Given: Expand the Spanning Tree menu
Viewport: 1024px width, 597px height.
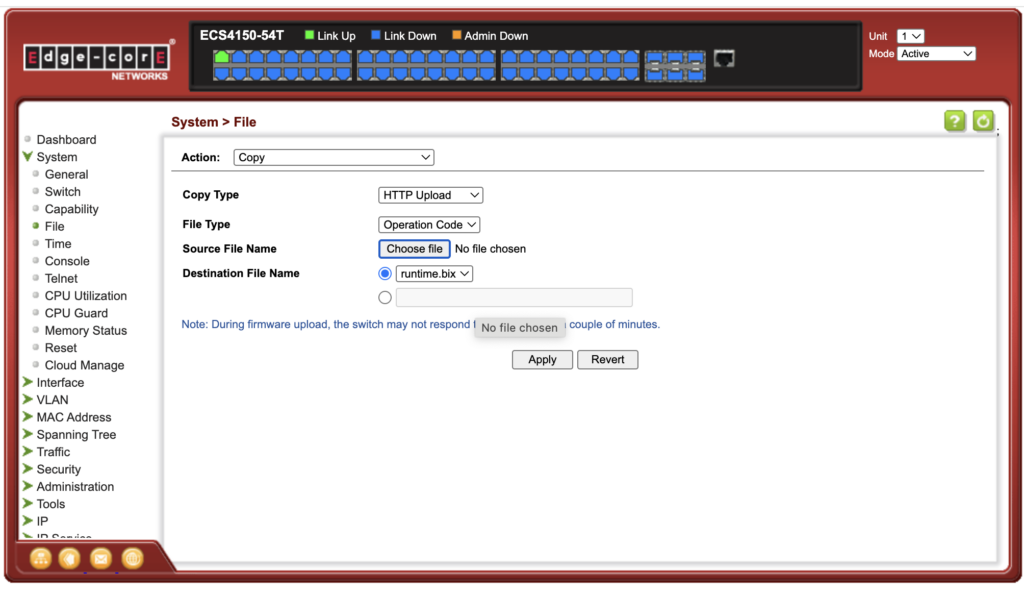Looking at the screenshot, I should point(76,435).
